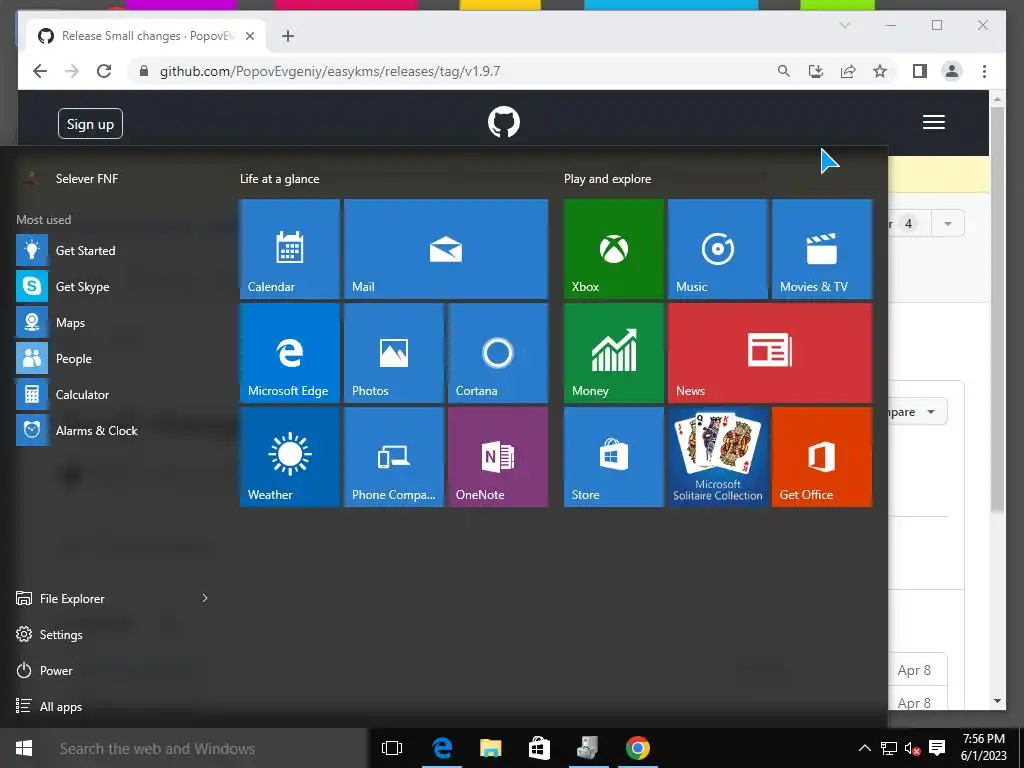Switch to Chrome on the taskbar
The image size is (1024, 768).
click(x=637, y=748)
